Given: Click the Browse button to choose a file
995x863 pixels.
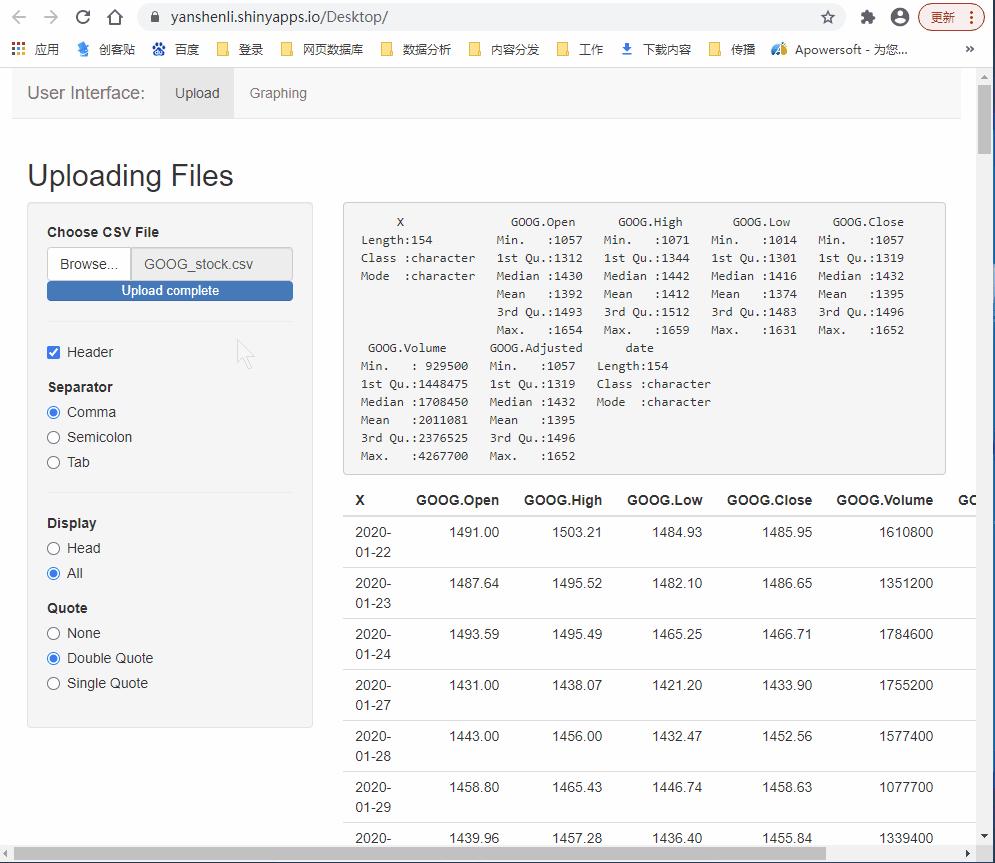Looking at the screenshot, I should [88, 264].
